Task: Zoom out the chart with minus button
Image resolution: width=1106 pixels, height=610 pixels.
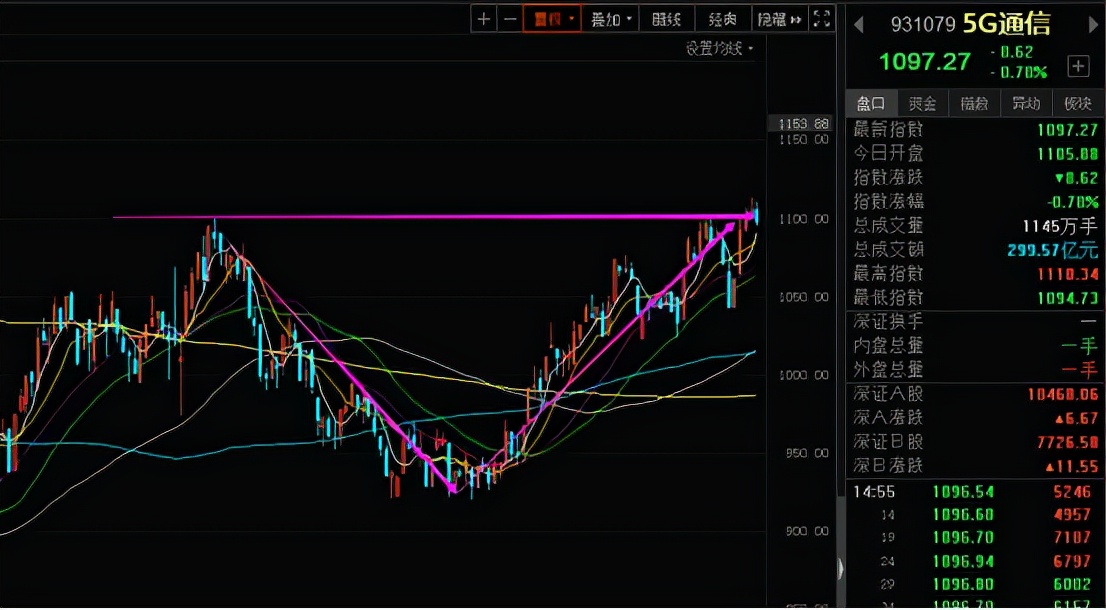Action: point(510,19)
